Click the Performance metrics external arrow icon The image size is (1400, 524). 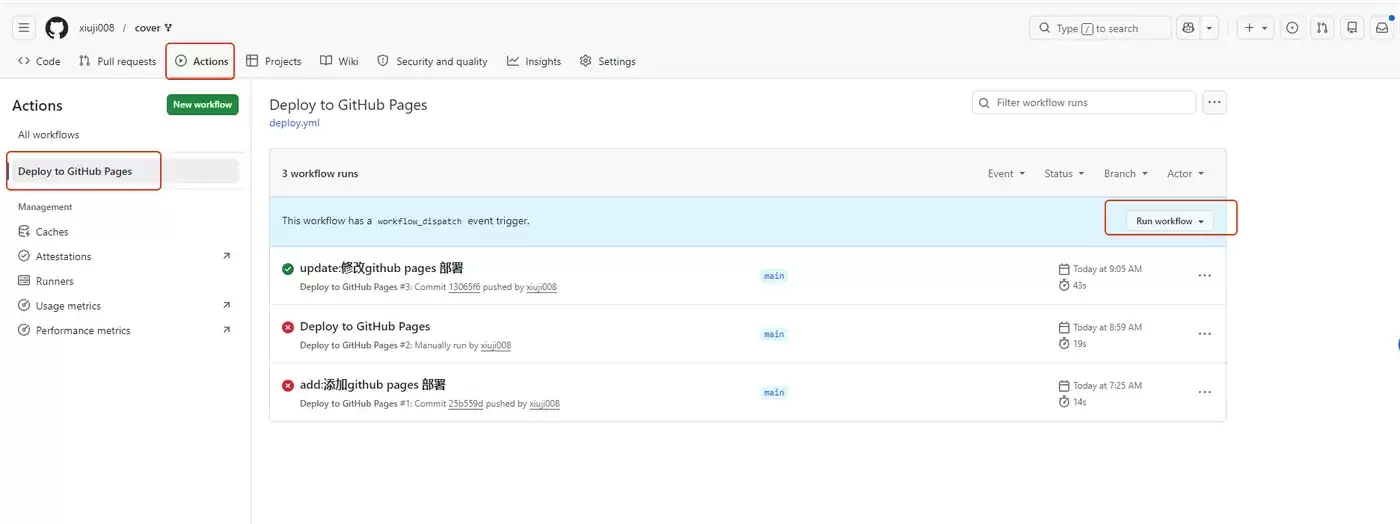226,330
